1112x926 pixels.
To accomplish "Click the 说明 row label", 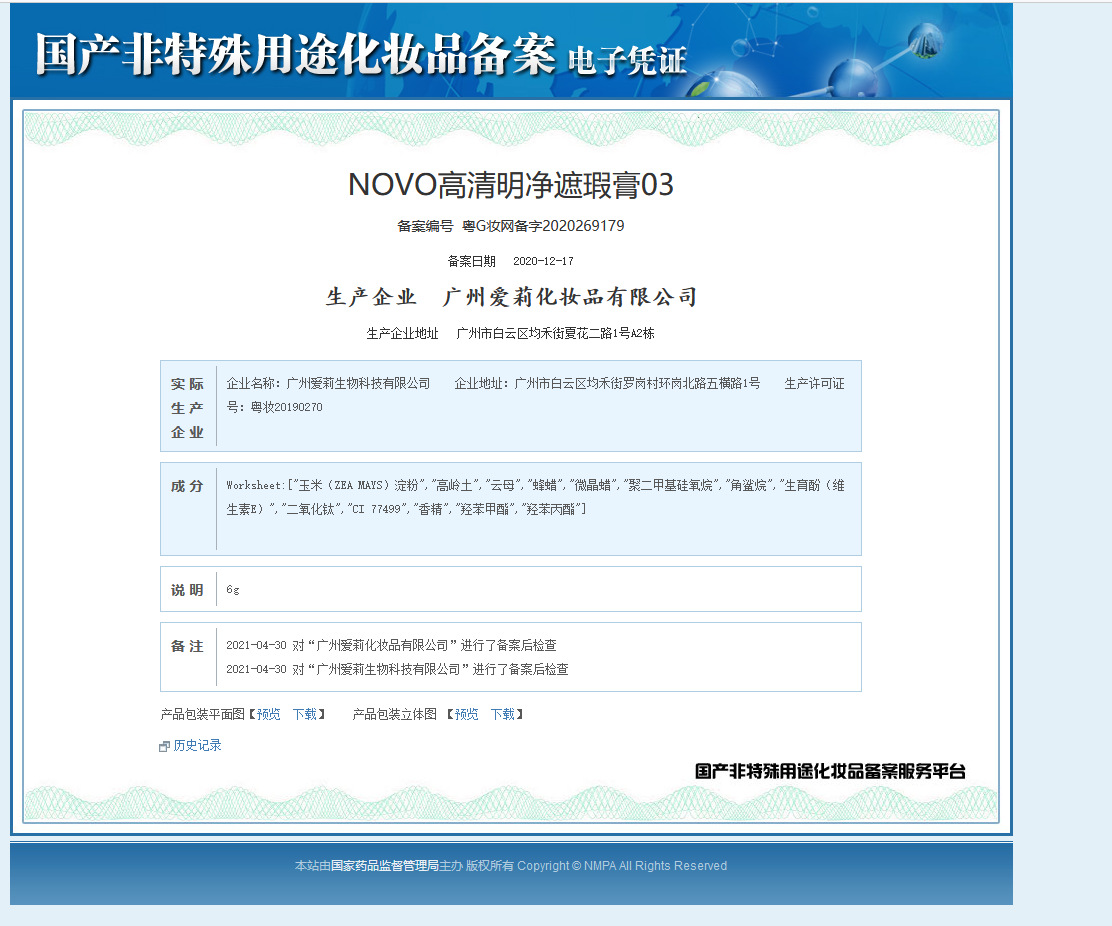I will pyautogui.click(x=187, y=590).
